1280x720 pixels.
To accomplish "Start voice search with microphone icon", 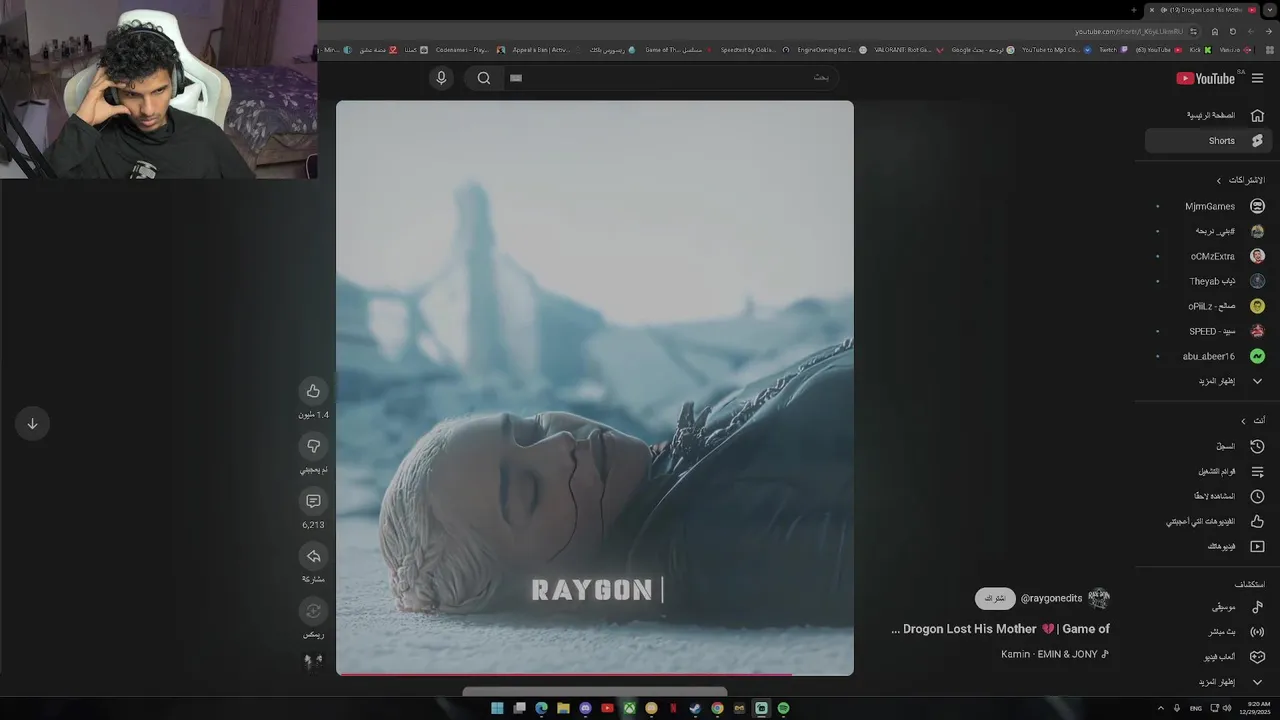I will [x=441, y=78].
